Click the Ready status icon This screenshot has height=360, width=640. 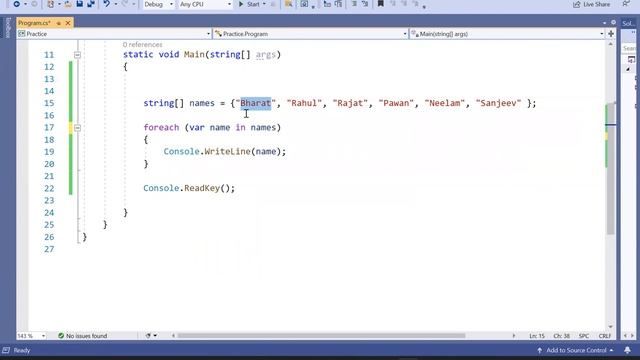pyautogui.click(x=6, y=350)
